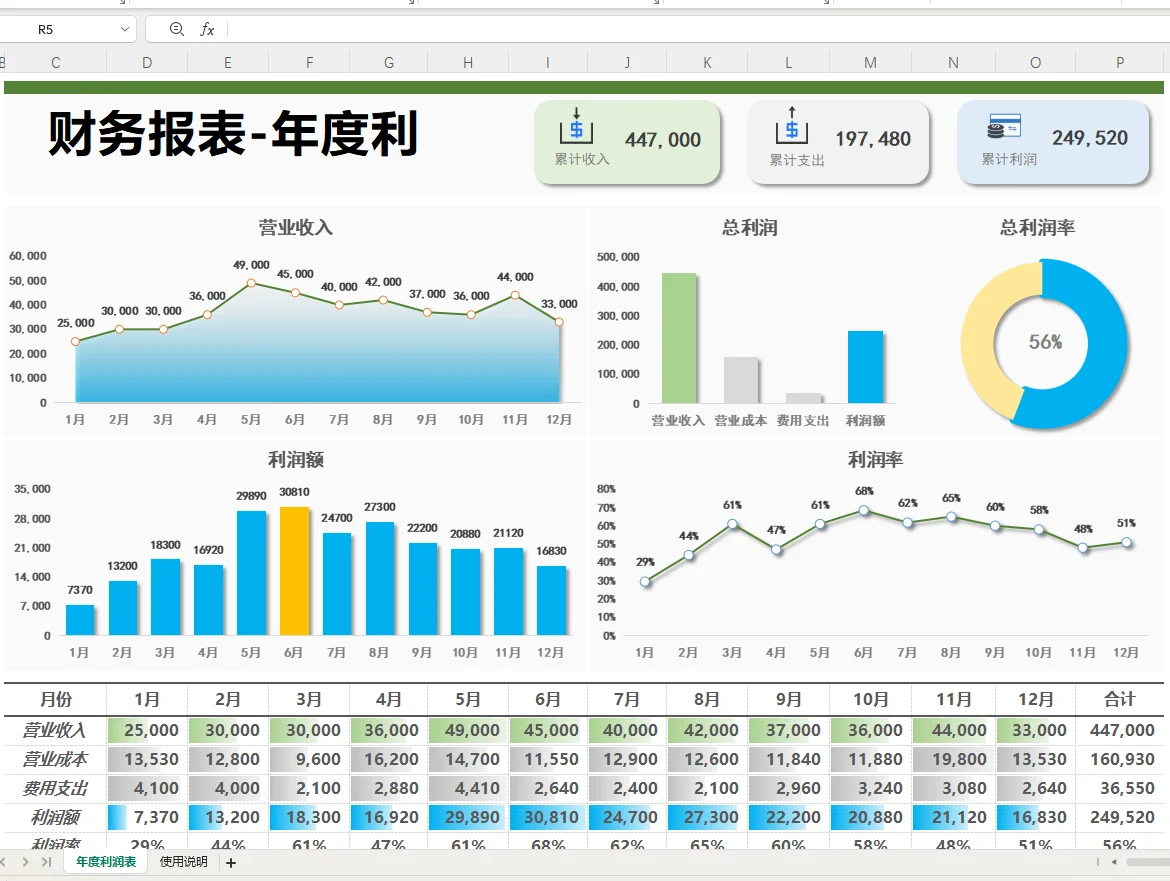Select the 249,520 cumulative profit value
The image size is (1170, 881).
click(1089, 138)
